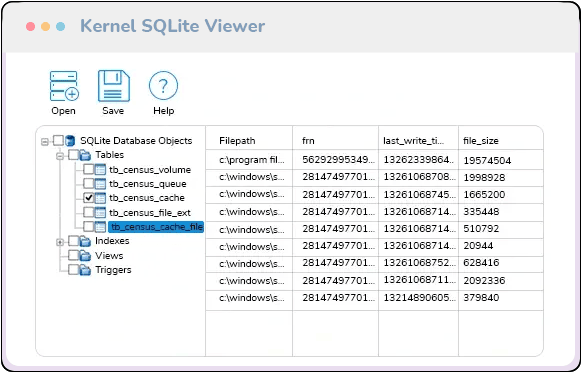The width and height of the screenshot is (581, 372).
Task: Click the Views folder icon
Action: [85, 256]
